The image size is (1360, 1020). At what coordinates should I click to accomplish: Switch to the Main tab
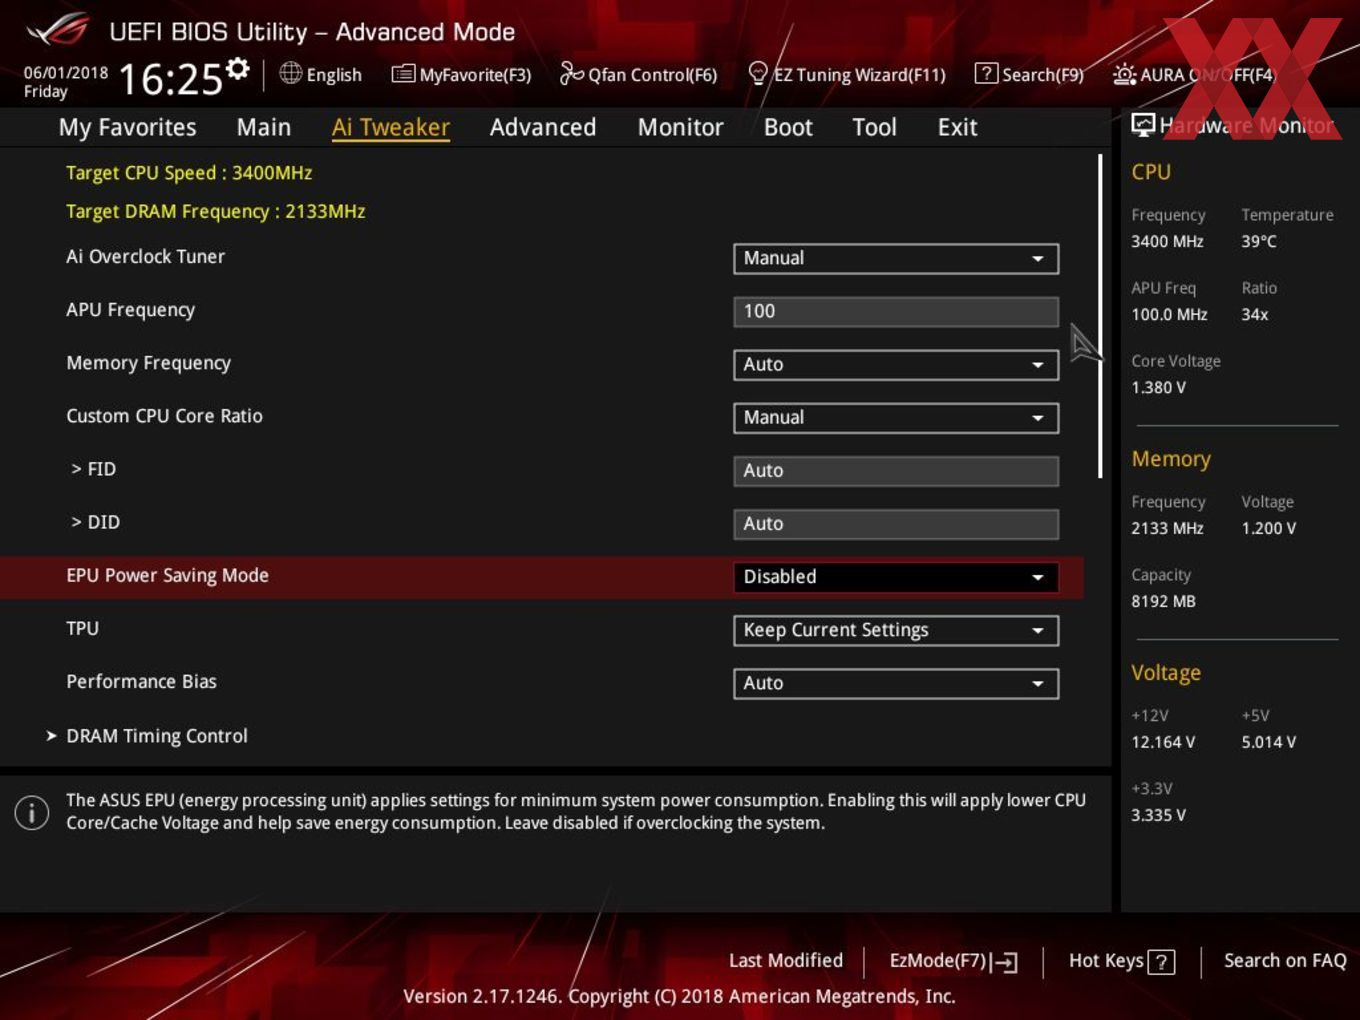click(264, 127)
